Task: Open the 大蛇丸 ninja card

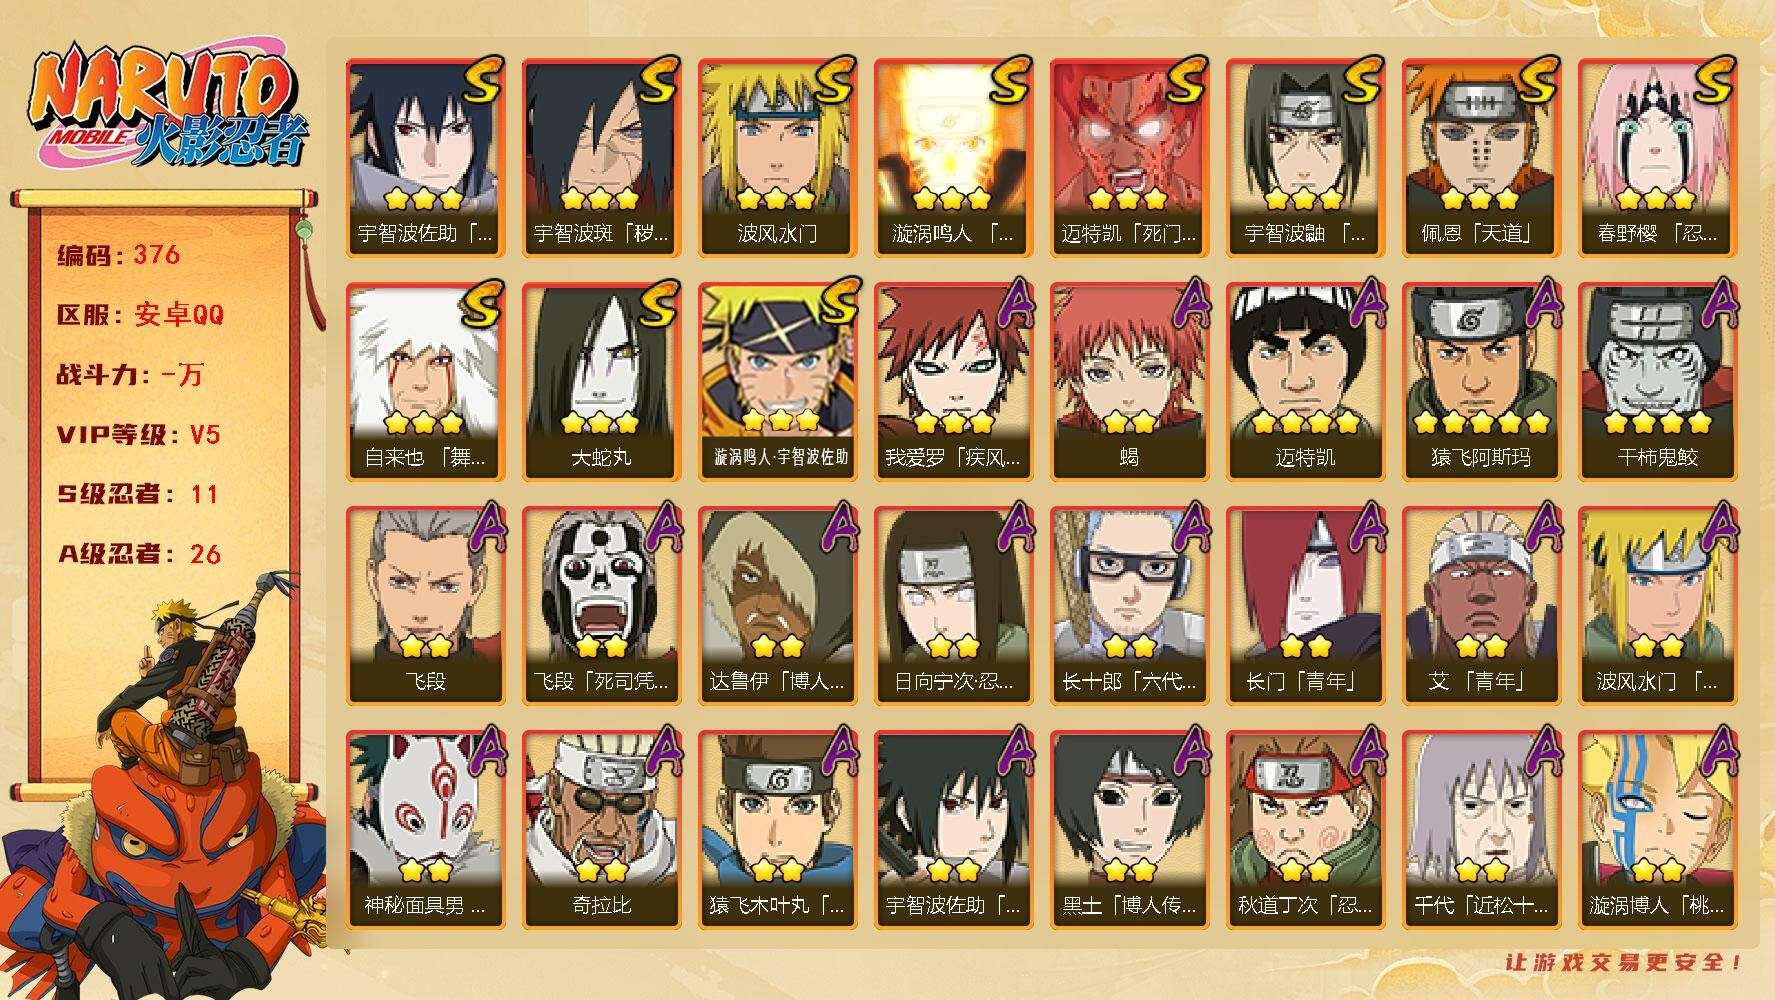Action: click(600, 382)
